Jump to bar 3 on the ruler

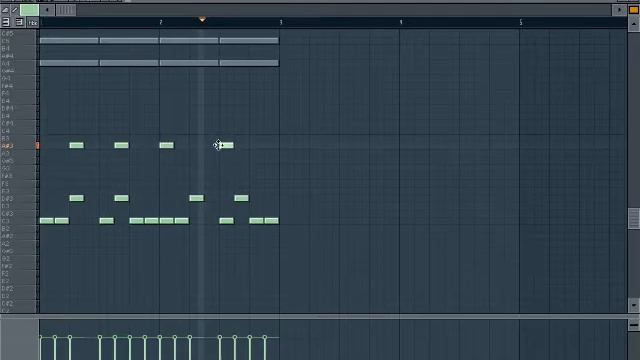[281, 22]
